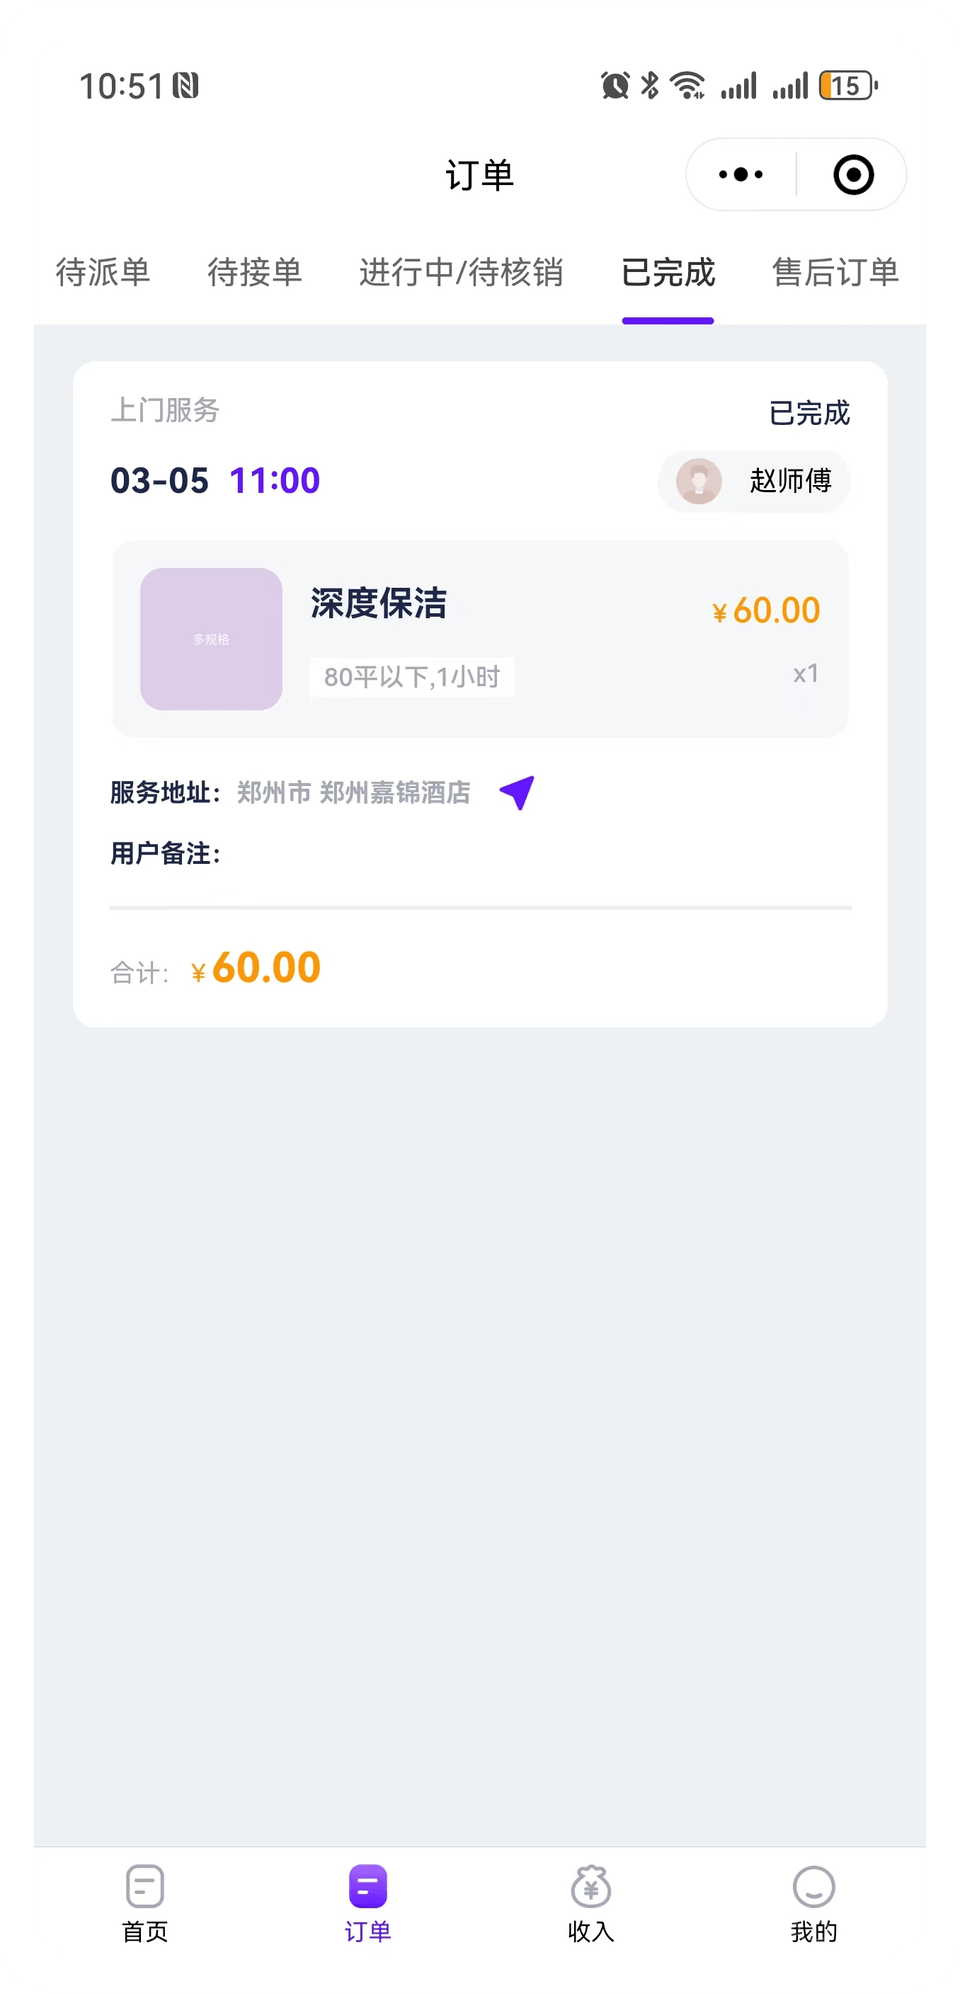Open the 进行中/待核销 tab
Image resolution: width=960 pixels, height=1994 pixels.
click(461, 272)
